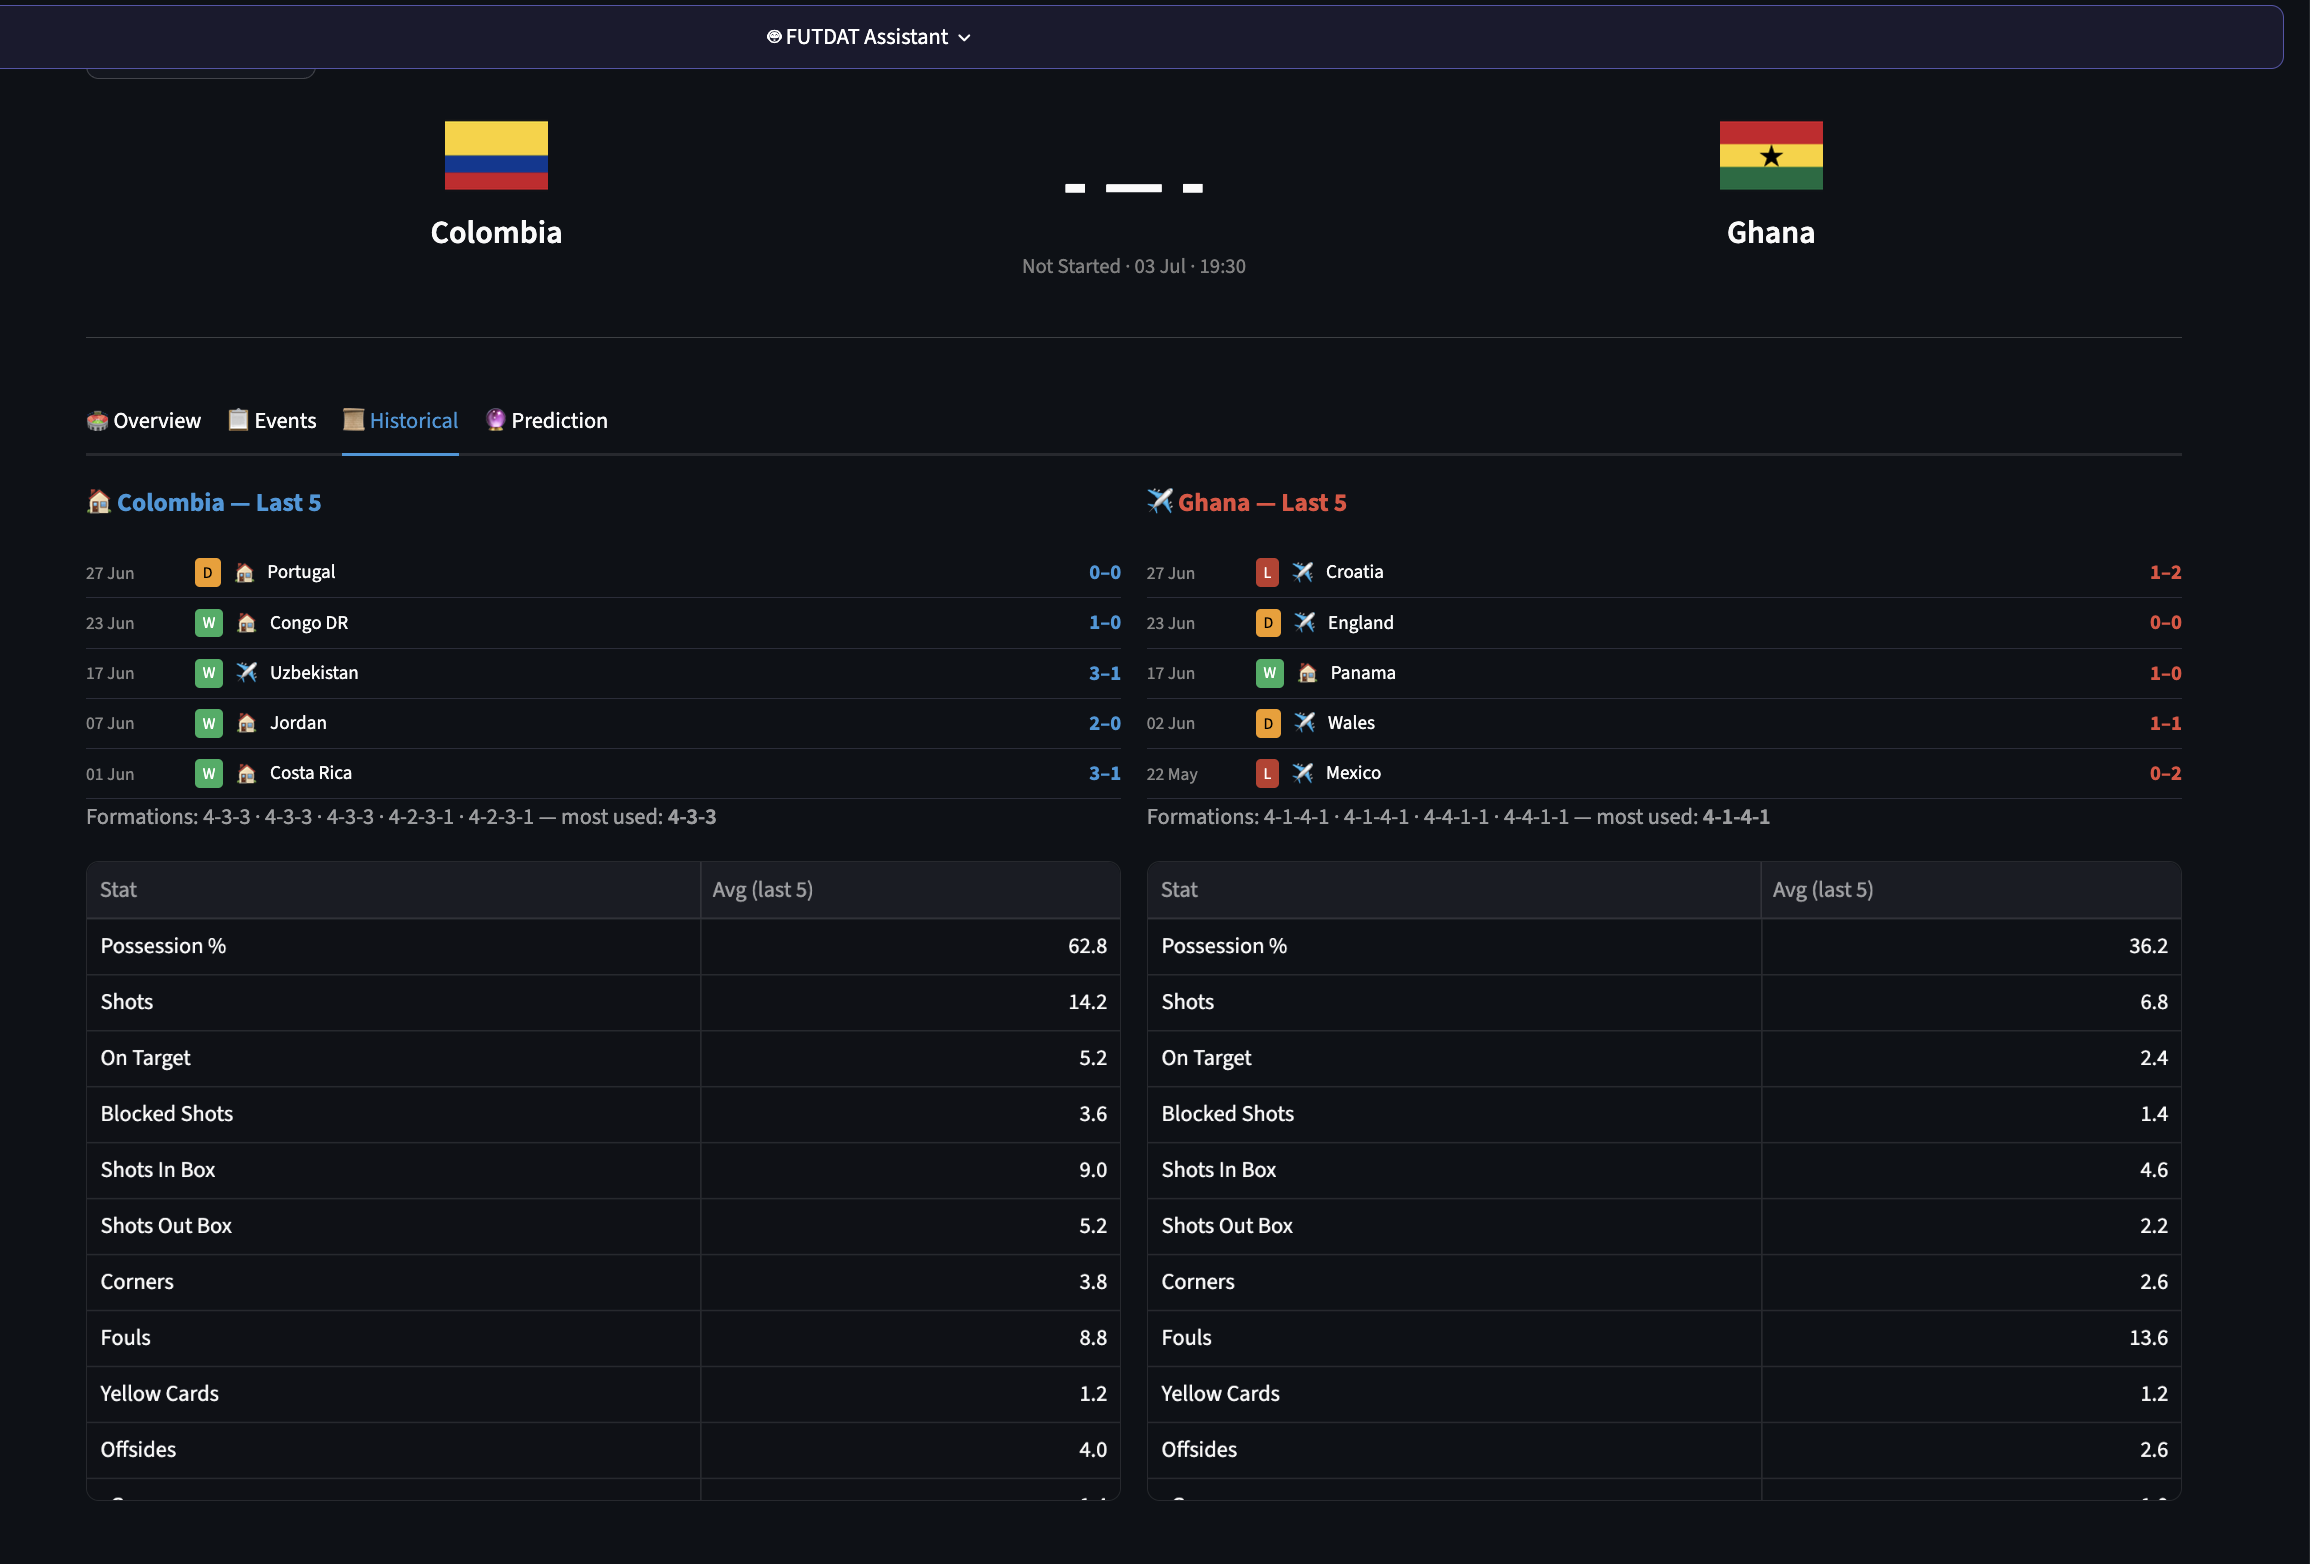This screenshot has width=2310, height=1564.
Task: Select the Prediction tab
Action: tap(547, 421)
